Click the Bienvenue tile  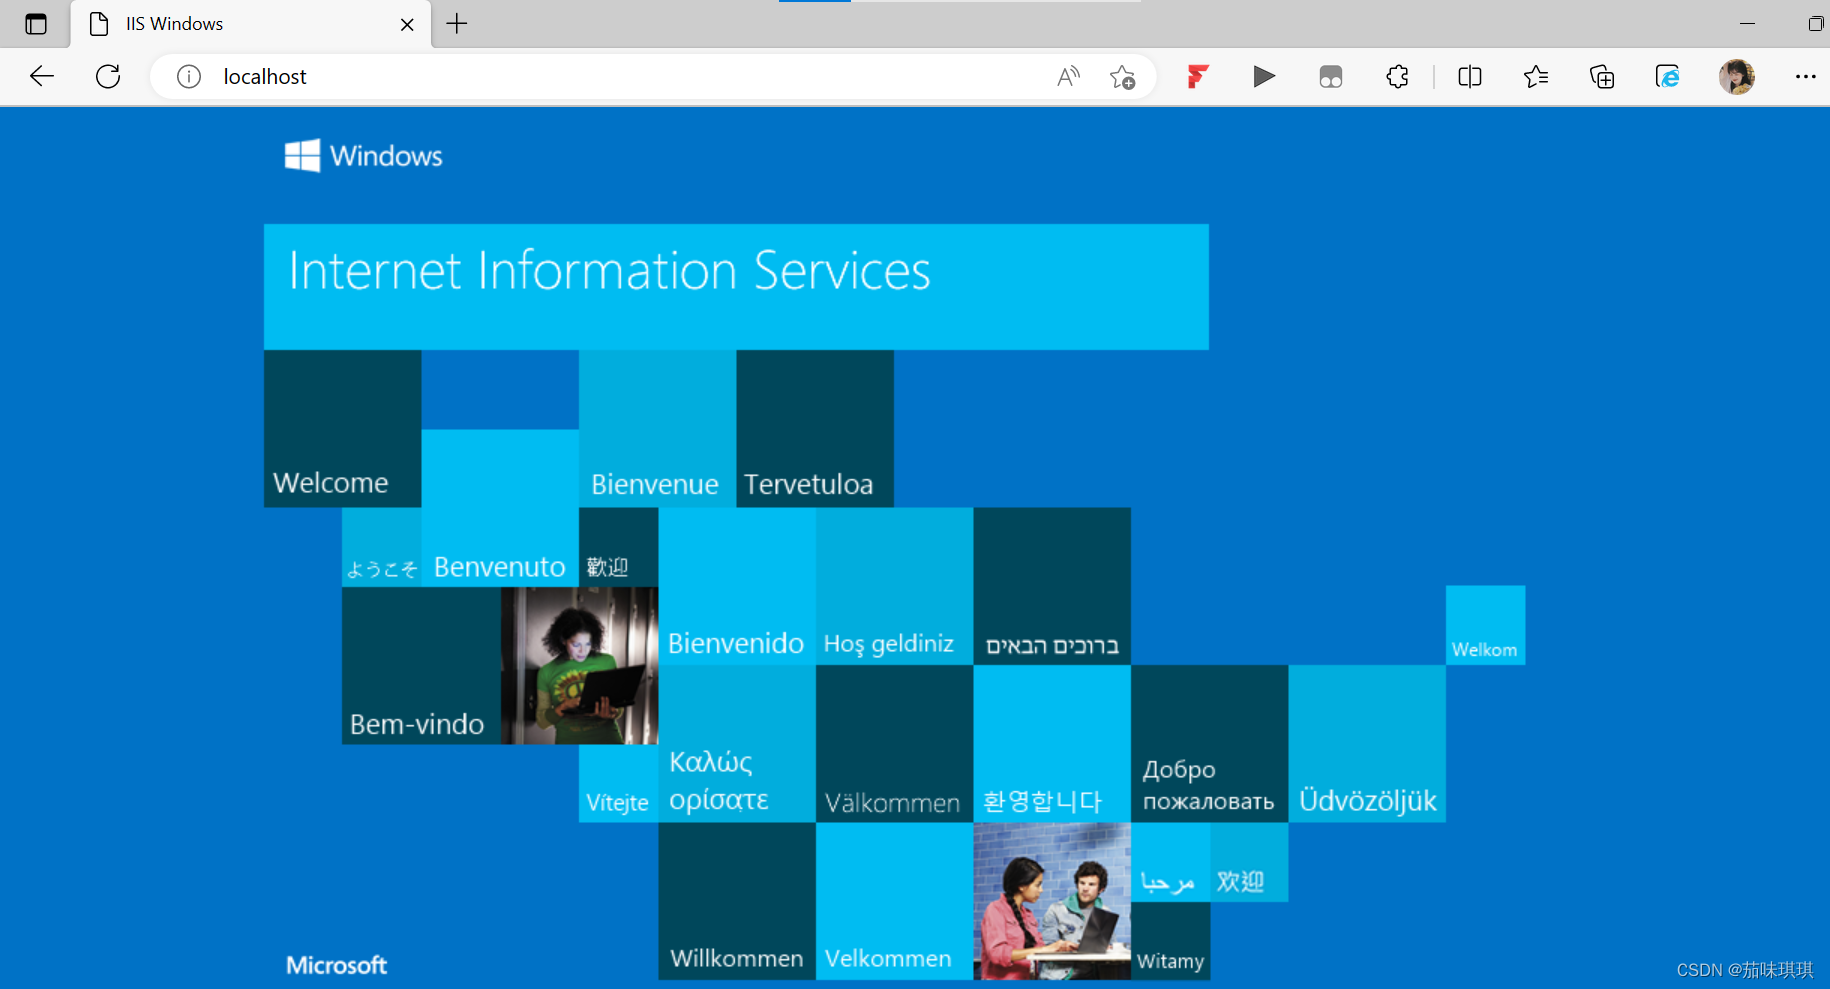tap(657, 429)
